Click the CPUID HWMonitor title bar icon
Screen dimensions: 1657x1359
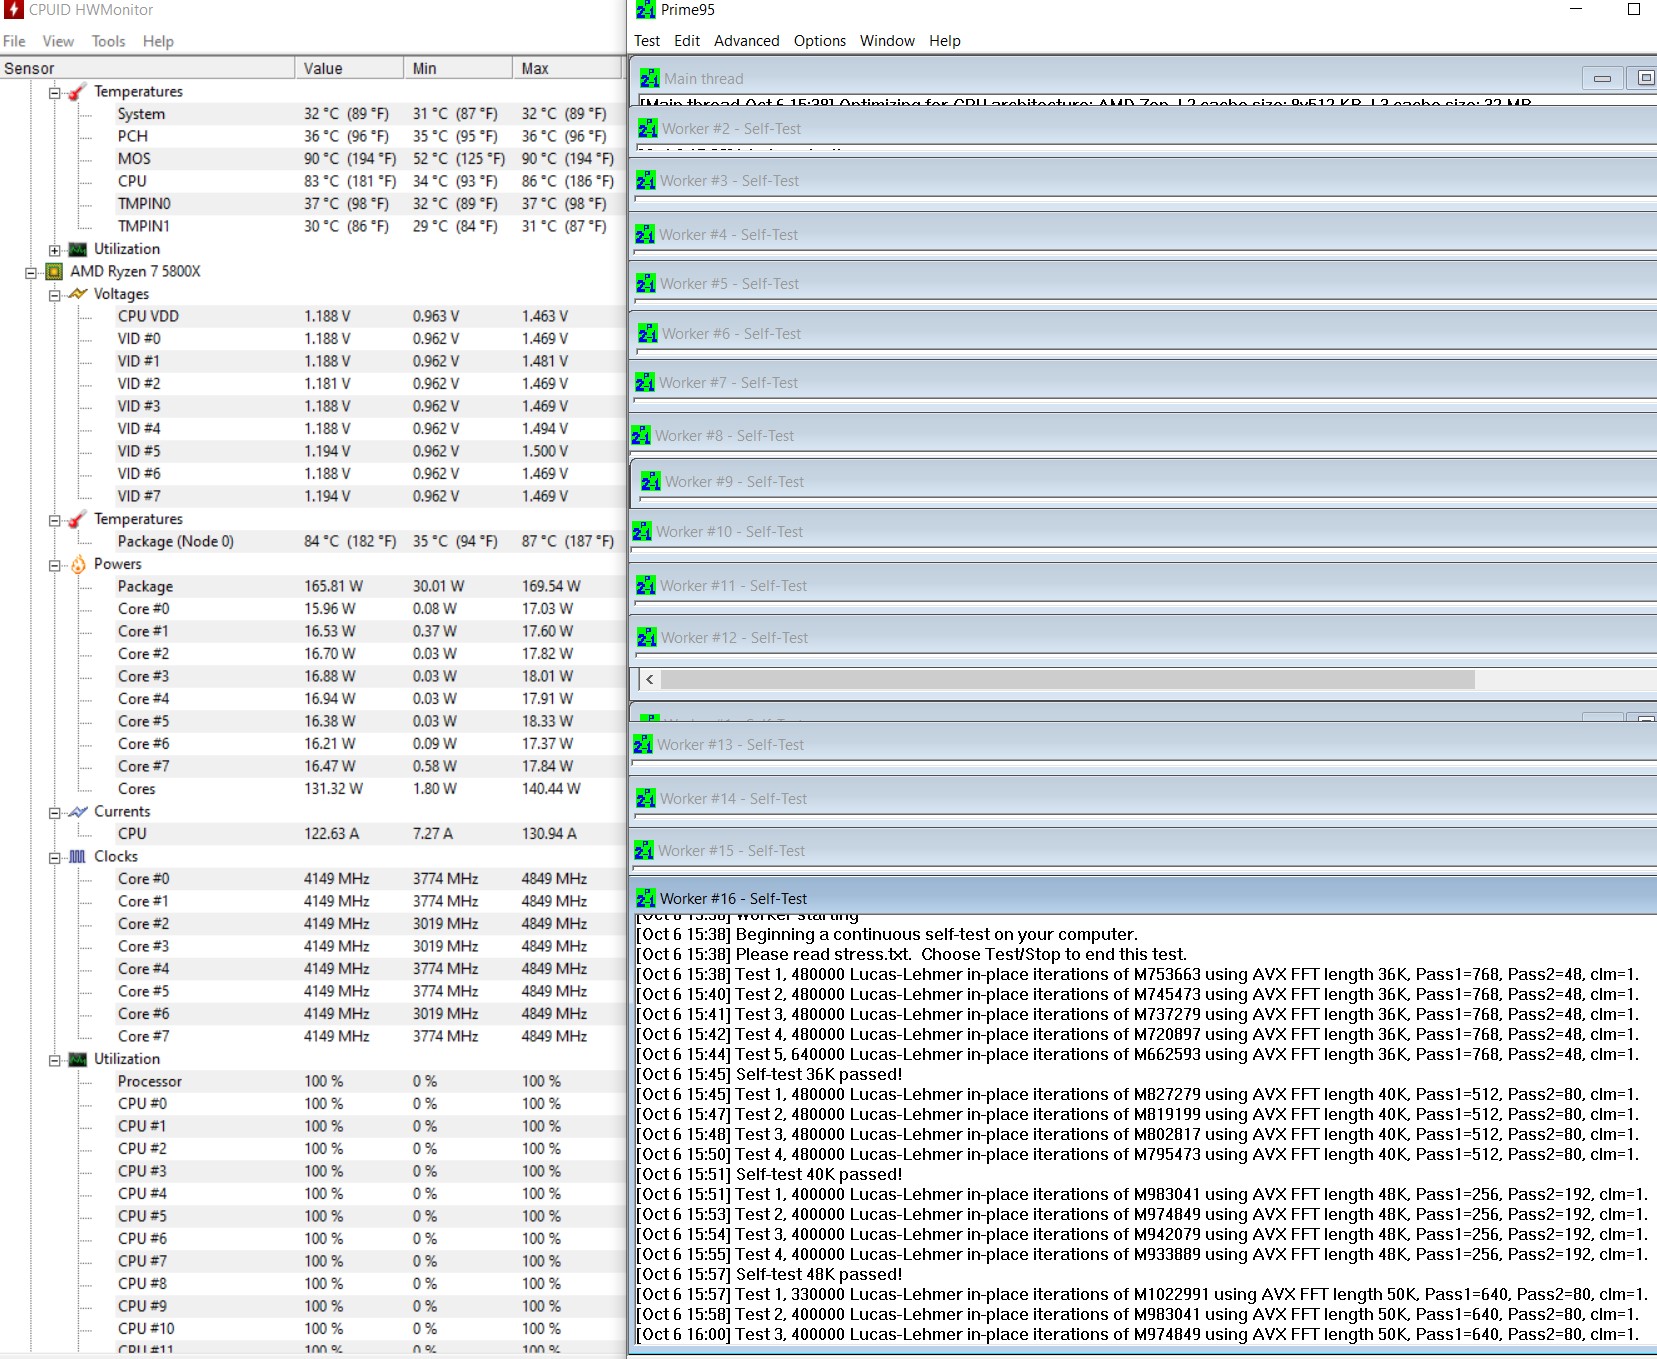[x=13, y=10]
